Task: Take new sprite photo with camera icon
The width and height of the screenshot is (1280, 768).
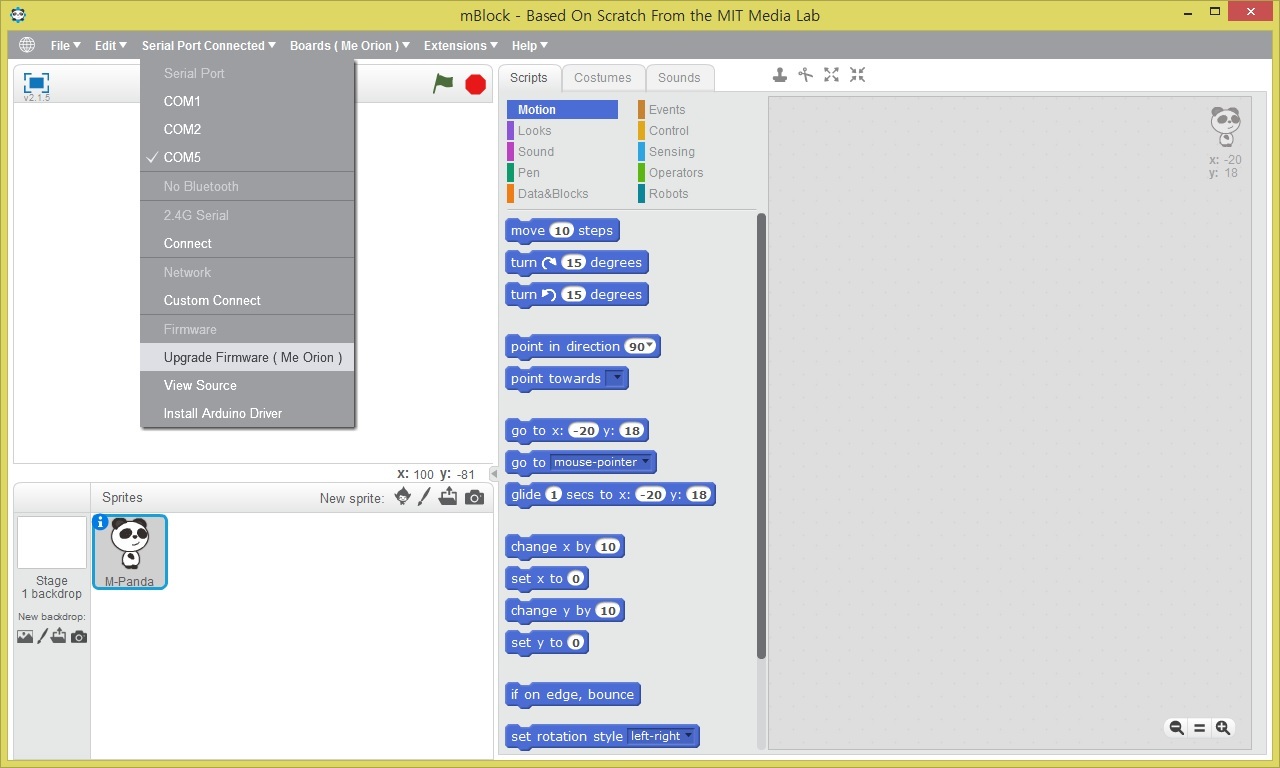Action: tap(475, 497)
